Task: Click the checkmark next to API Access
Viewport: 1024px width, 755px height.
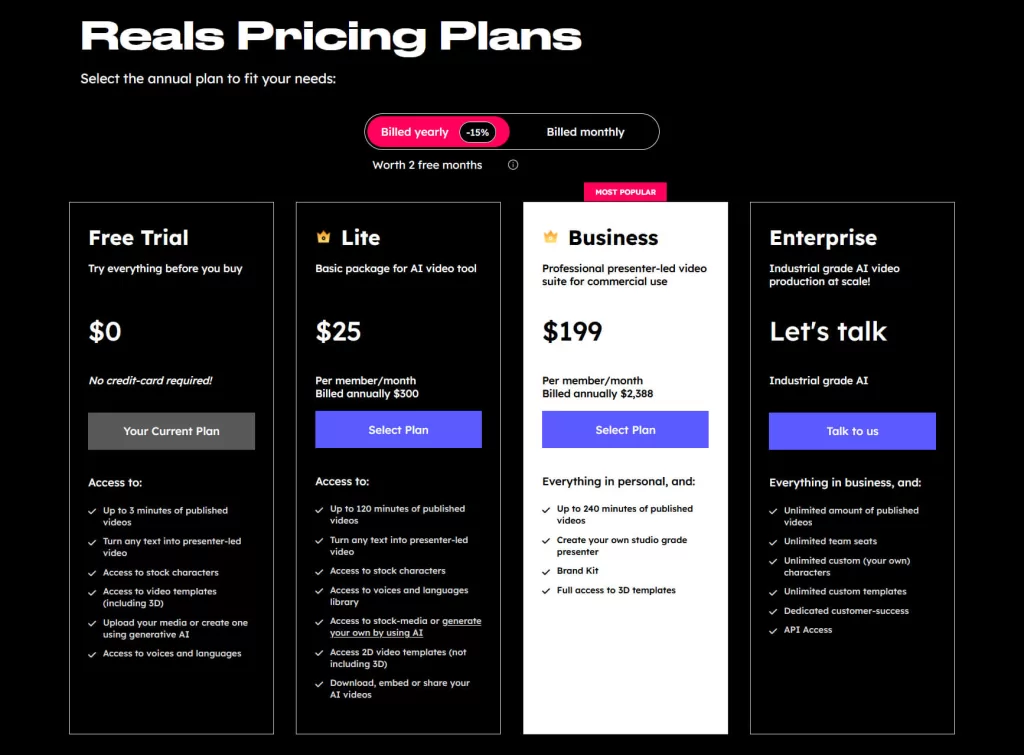Action: tap(773, 631)
